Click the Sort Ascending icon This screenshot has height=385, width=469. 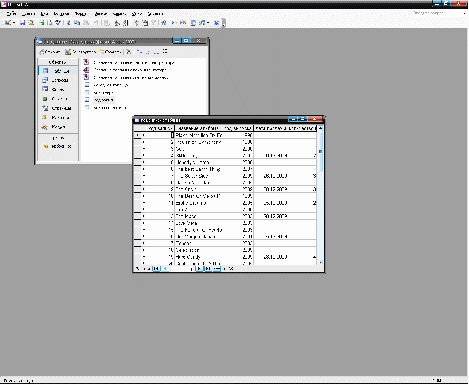(x=117, y=23)
